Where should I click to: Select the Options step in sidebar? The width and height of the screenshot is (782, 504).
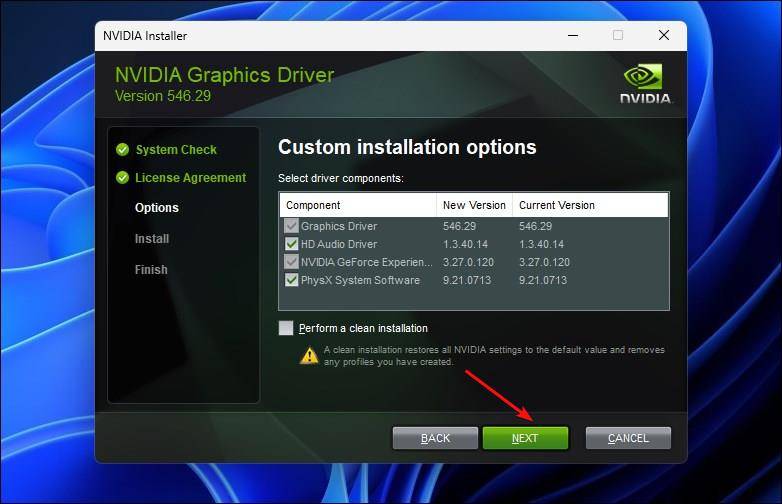(x=157, y=208)
